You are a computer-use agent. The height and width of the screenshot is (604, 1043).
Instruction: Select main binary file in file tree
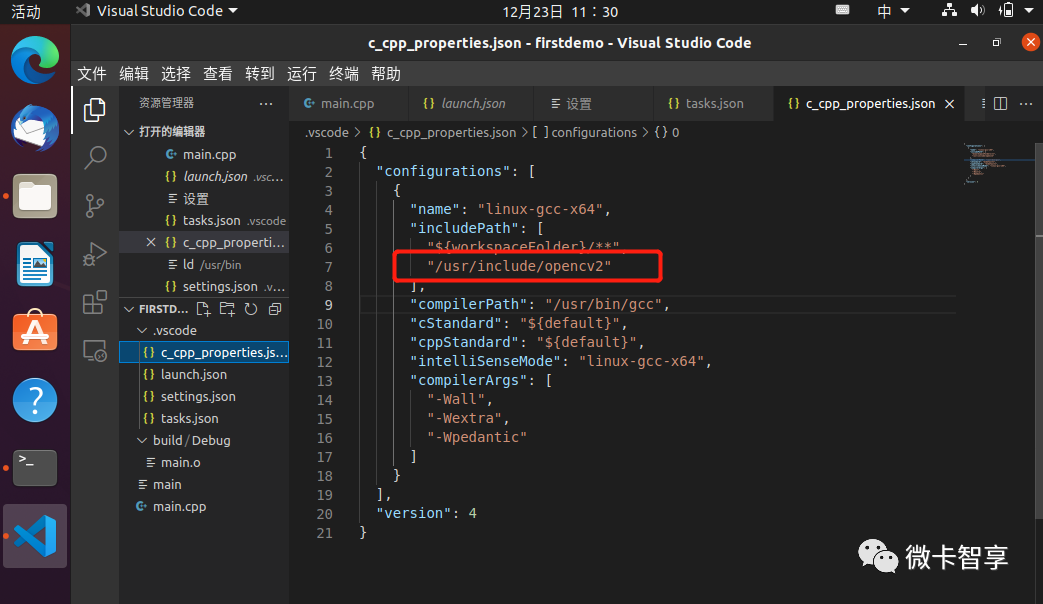(x=204, y=484)
